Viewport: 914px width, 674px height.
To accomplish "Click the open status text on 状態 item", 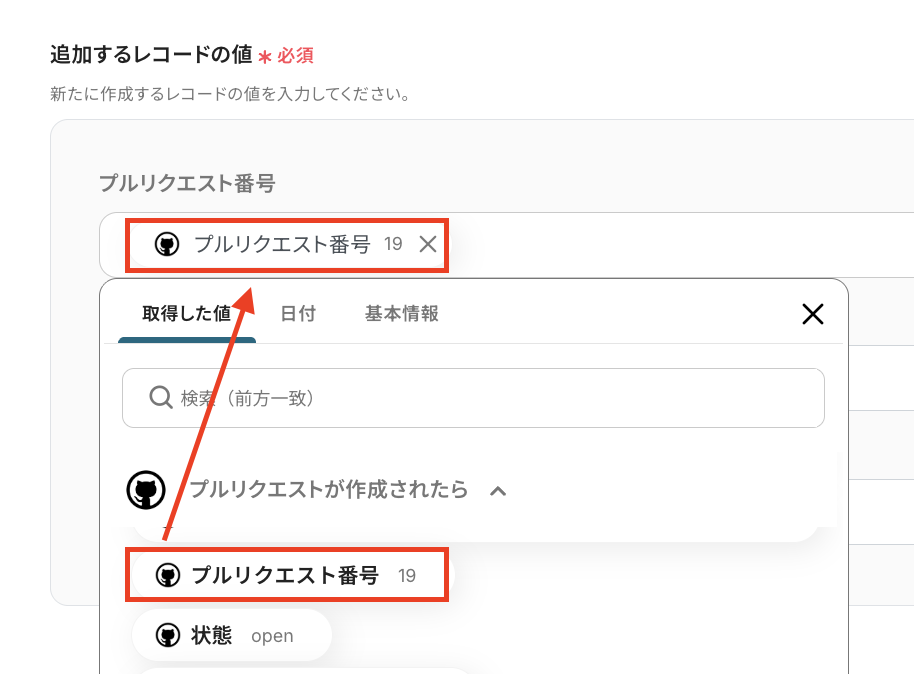I will tap(272, 636).
